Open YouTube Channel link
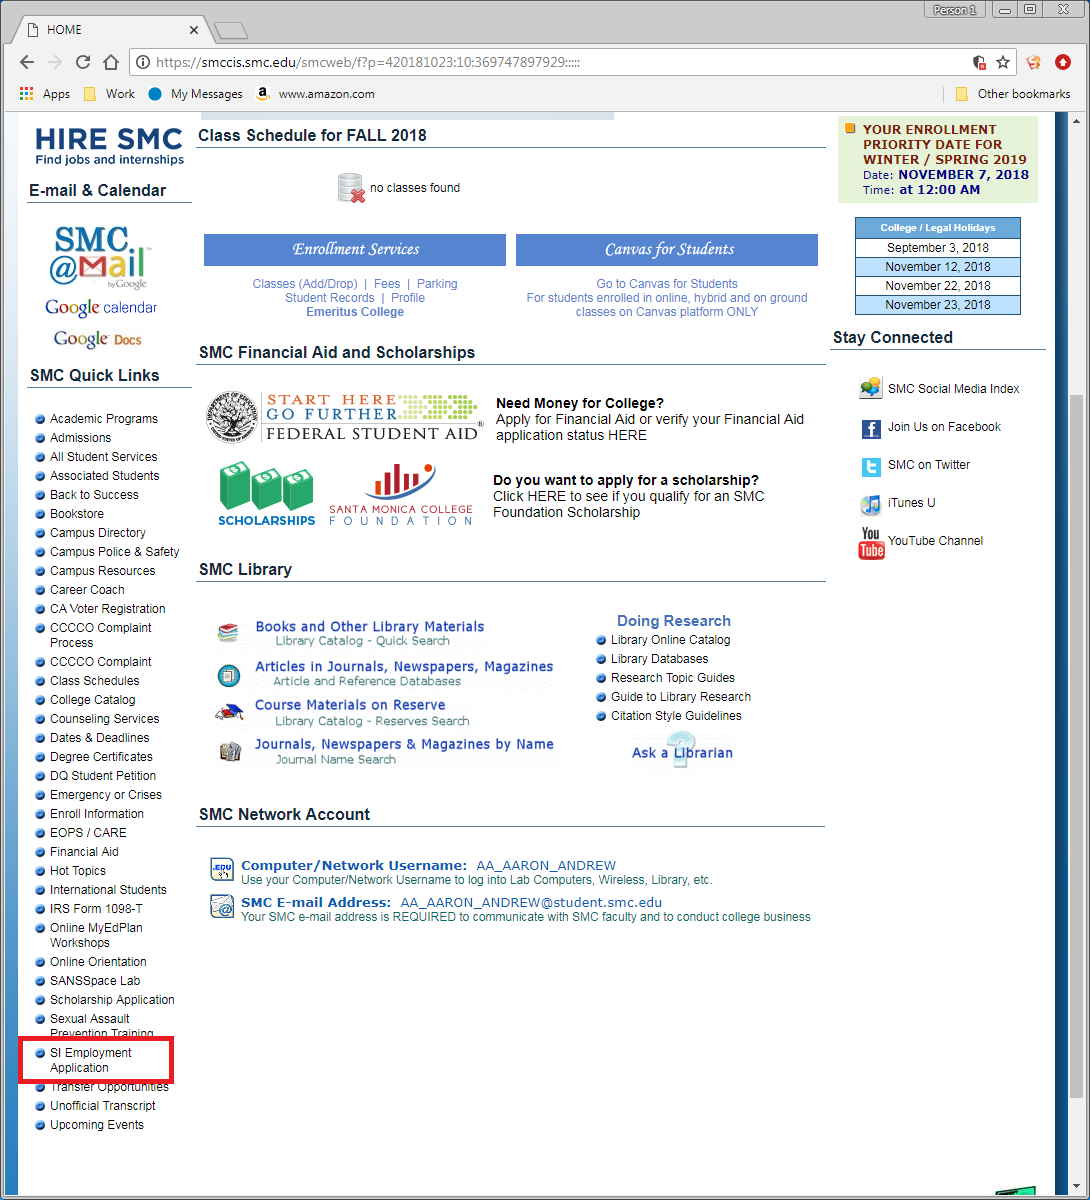Viewport: 1090px width, 1200px height. click(935, 541)
